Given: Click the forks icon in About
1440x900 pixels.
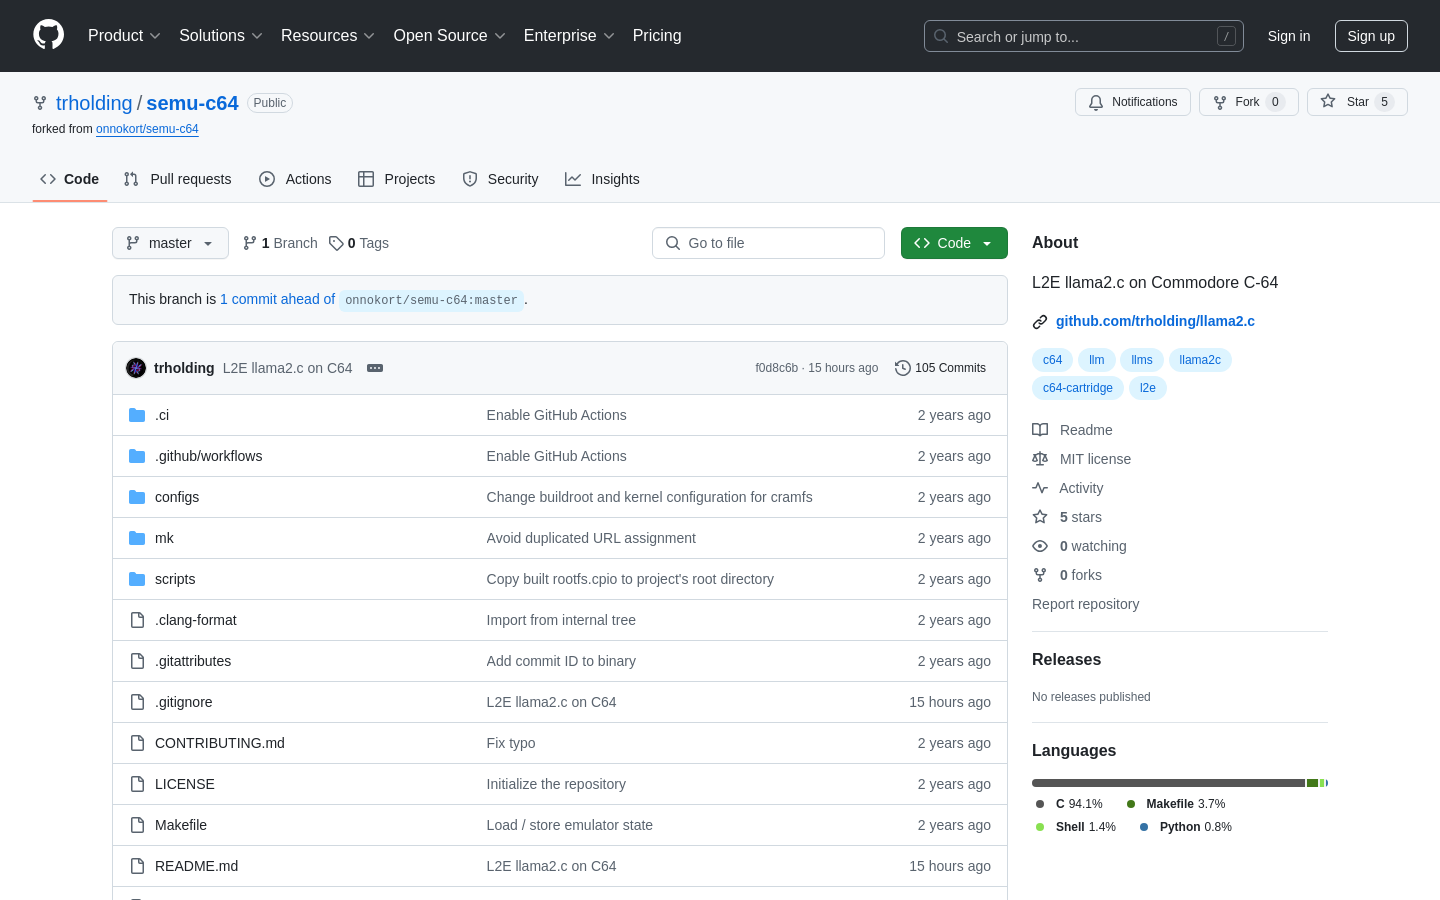Looking at the screenshot, I should point(1040,575).
